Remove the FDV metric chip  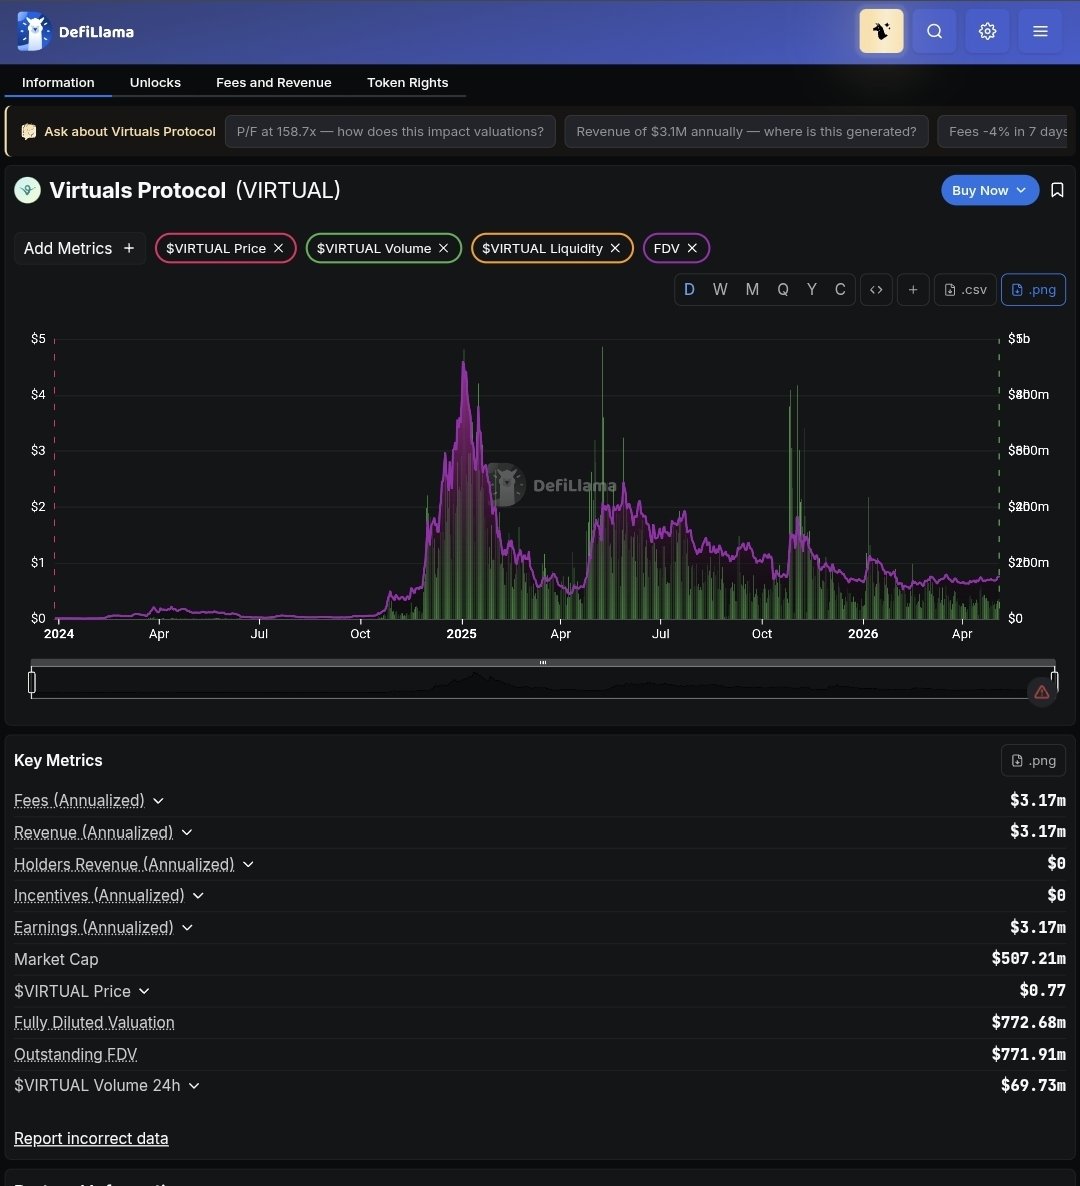click(692, 248)
